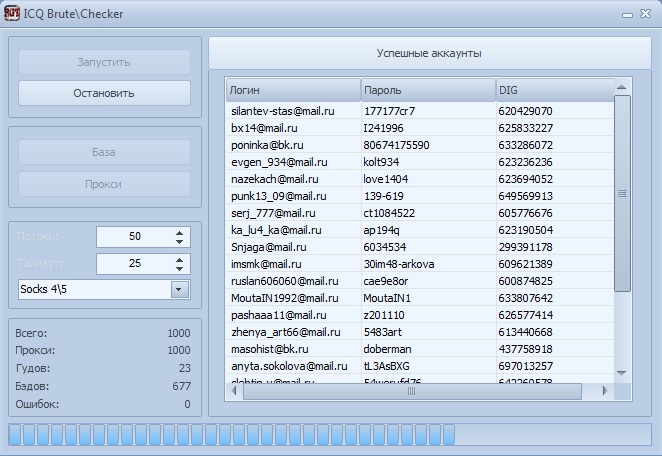662x456 pixels.
Task: Click the Таймаут field showing 25
Action: coord(135,263)
